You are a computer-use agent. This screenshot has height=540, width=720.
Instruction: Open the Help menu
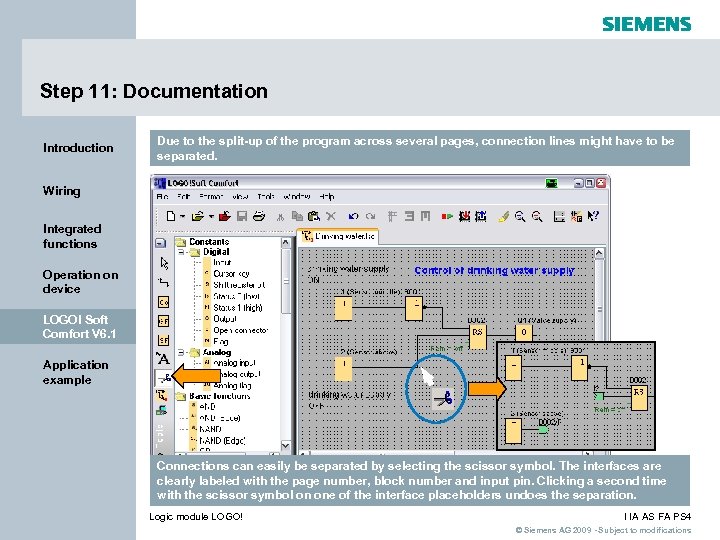point(326,197)
